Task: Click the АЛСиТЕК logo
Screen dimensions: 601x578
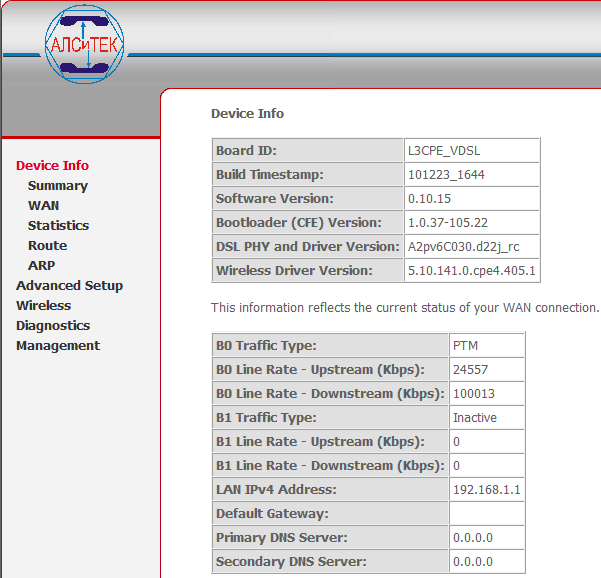Action: [84, 44]
